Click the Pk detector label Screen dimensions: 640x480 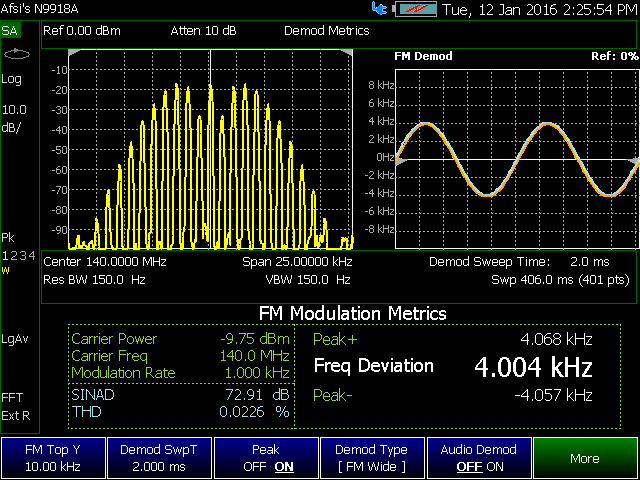[8, 238]
